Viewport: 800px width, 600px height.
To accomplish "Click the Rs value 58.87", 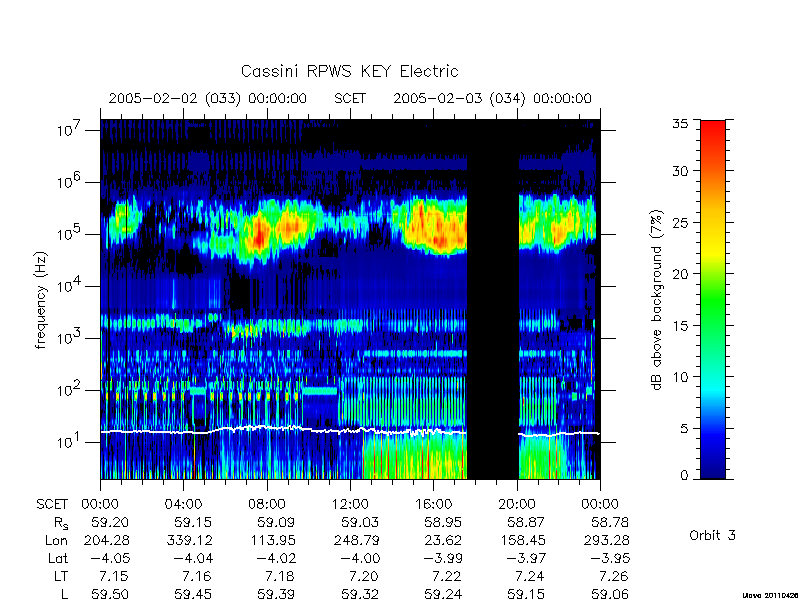I will 526,522.
